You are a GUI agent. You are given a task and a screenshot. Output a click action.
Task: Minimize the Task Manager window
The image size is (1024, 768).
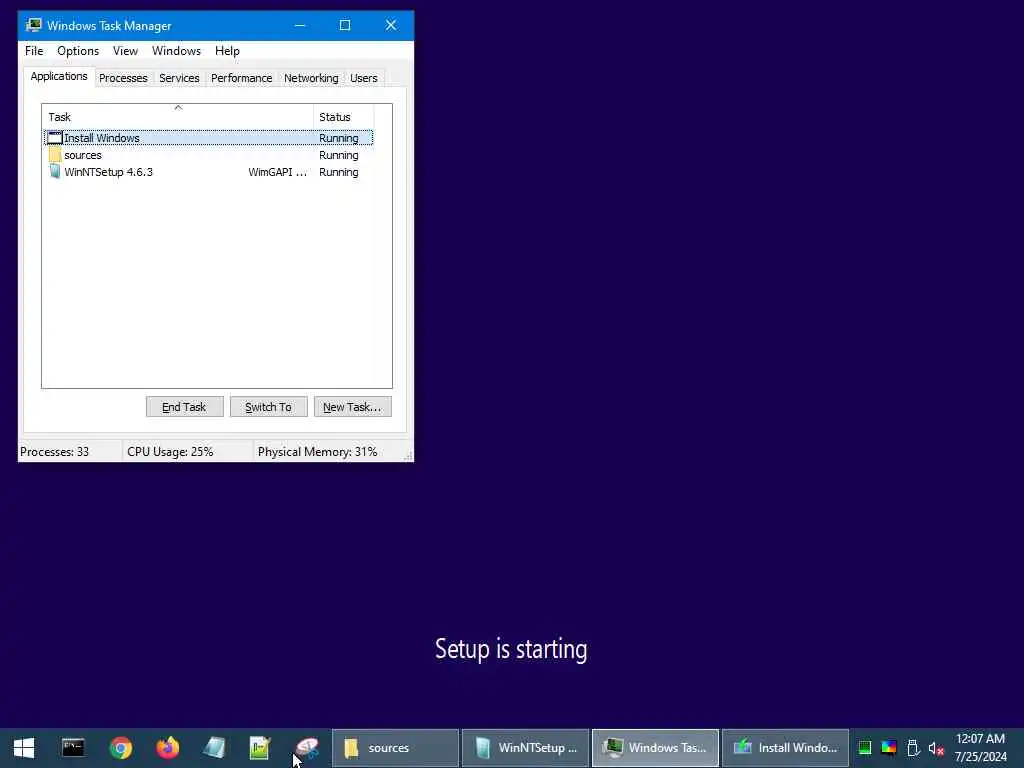click(x=300, y=25)
